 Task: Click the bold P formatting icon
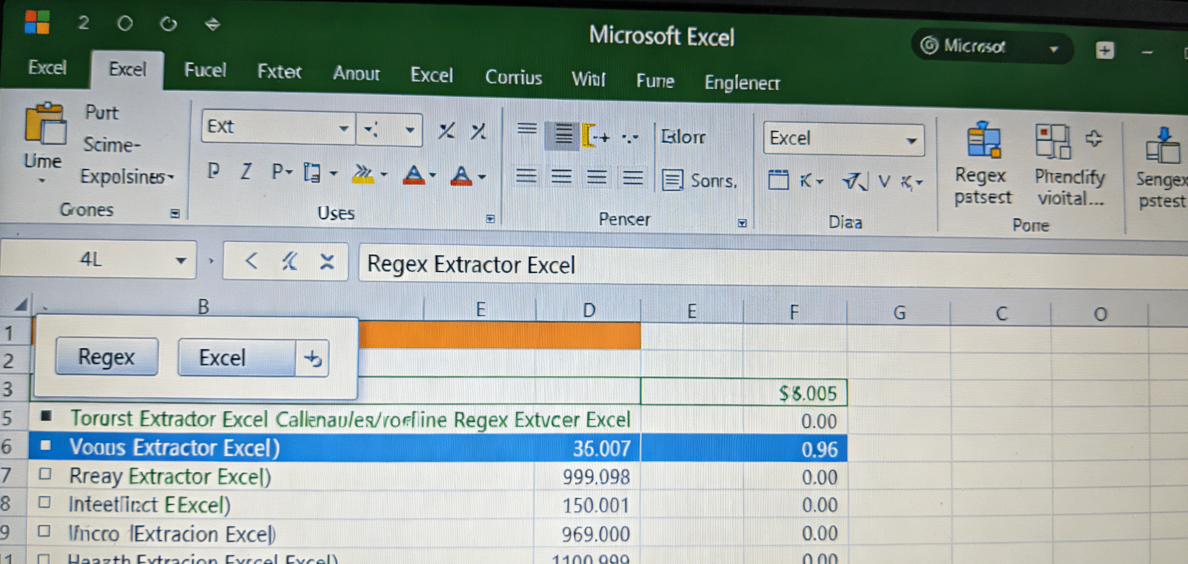[214, 173]
